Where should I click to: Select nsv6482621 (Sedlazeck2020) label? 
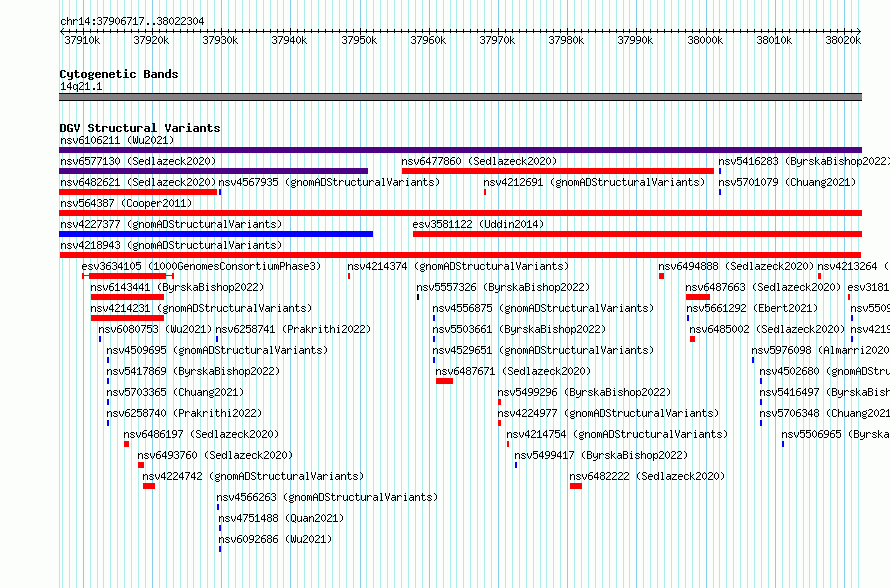[138, 182]
